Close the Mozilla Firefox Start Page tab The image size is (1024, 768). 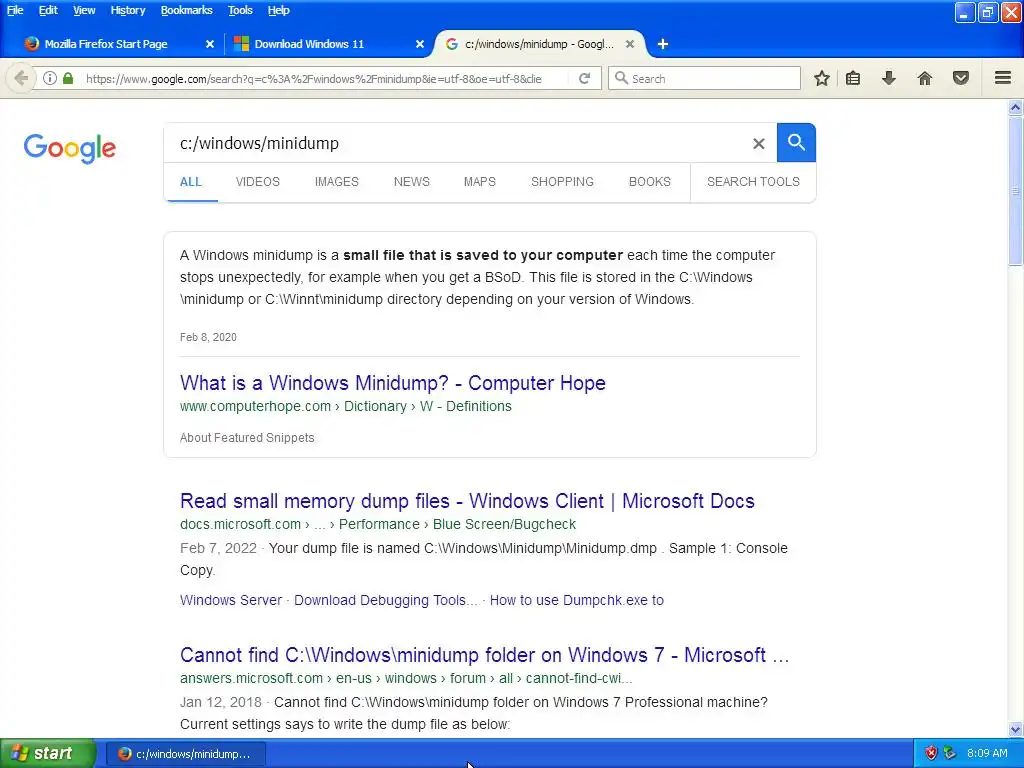pos(210,44)
